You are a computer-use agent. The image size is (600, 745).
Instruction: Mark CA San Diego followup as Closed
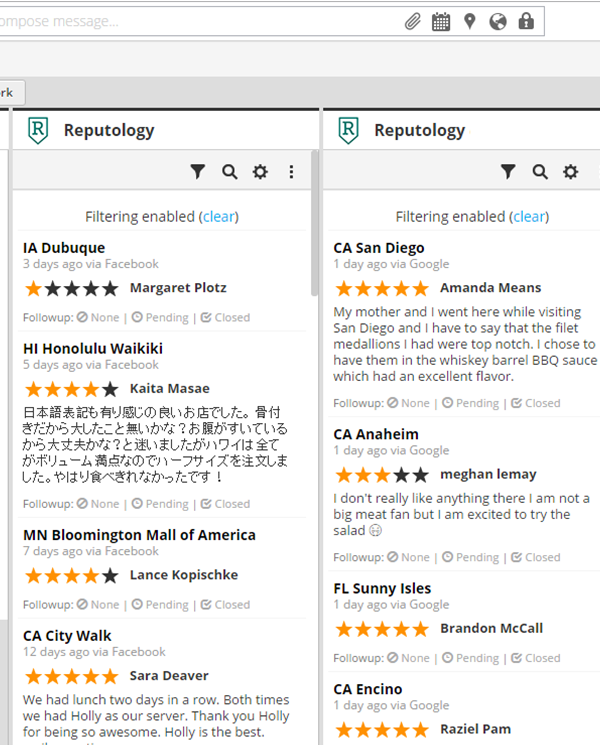point(535,403)
